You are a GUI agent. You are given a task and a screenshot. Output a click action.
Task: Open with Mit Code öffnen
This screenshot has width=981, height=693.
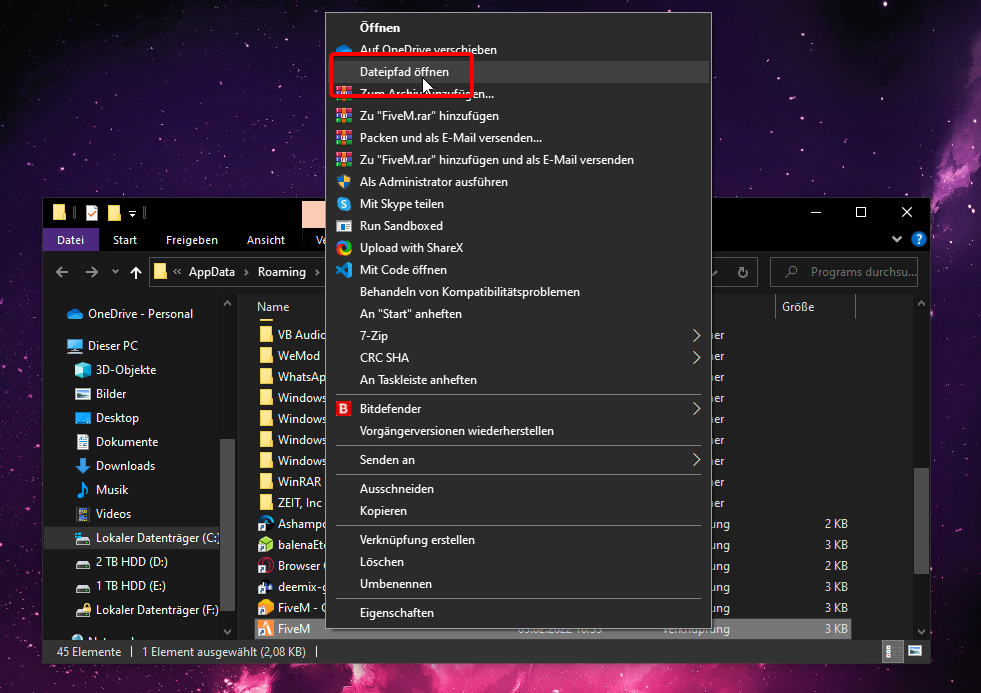[403, 270]
